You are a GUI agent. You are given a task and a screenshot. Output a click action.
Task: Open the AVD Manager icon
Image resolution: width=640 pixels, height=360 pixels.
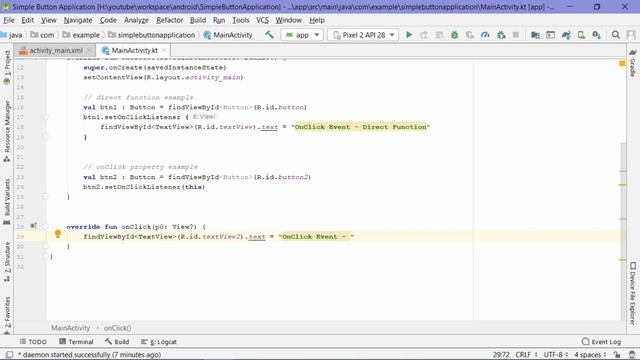(x=581, y=35)
